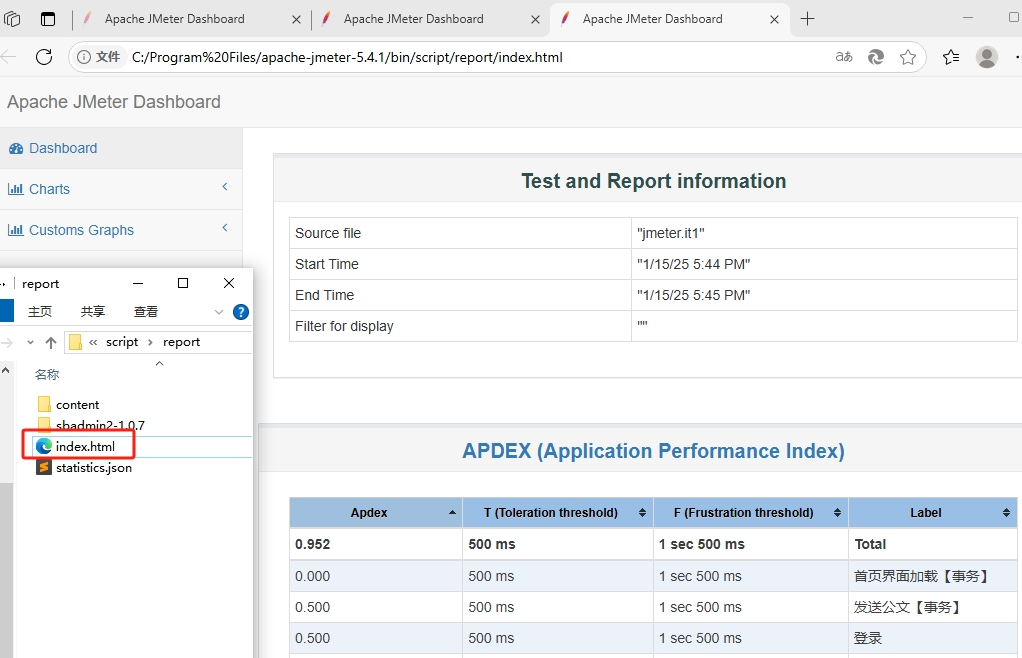Open the tab actions menu icon
Image resolution: width=1022 pixels, height=658 pixels.
pos(48,19)
